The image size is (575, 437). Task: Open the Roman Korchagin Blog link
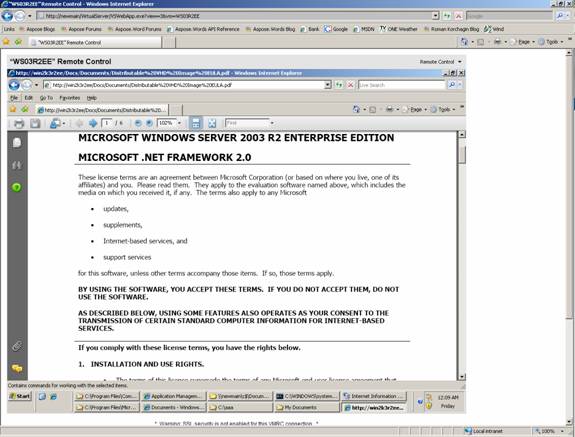click(451, 29)
